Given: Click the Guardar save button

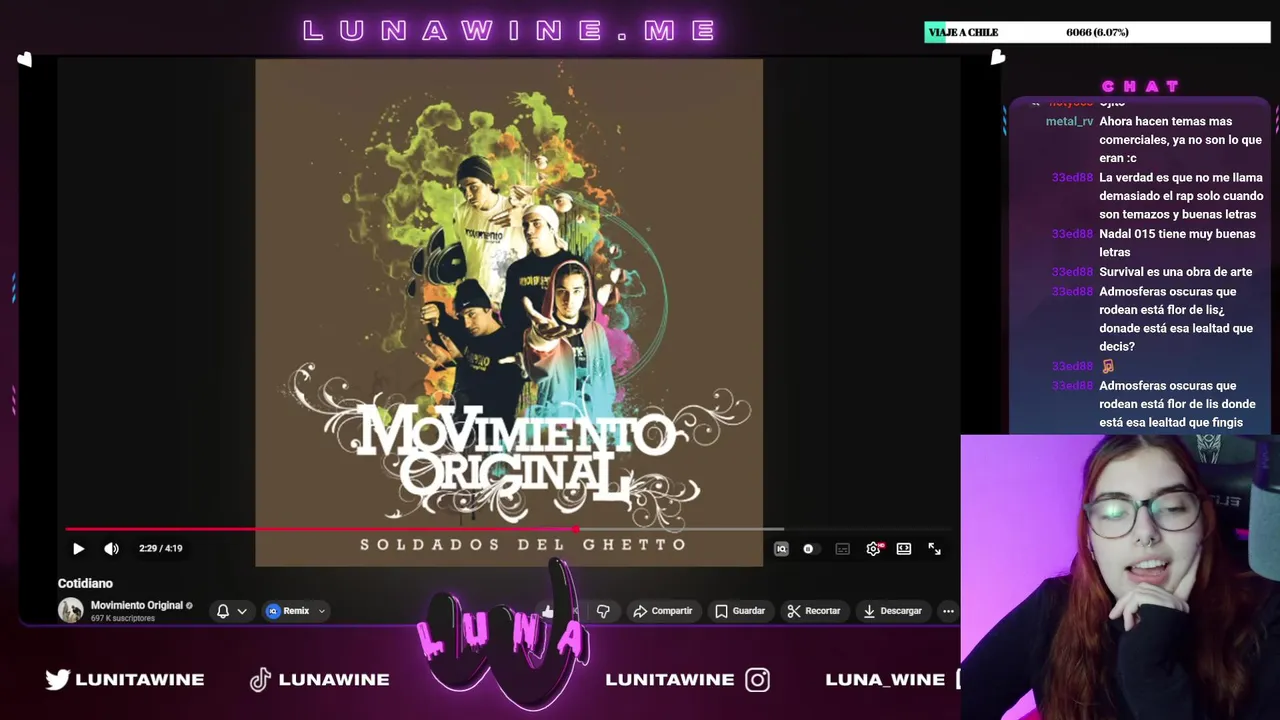Looking at the screenshot, I should pyautogui.click(x=740, y=611).
